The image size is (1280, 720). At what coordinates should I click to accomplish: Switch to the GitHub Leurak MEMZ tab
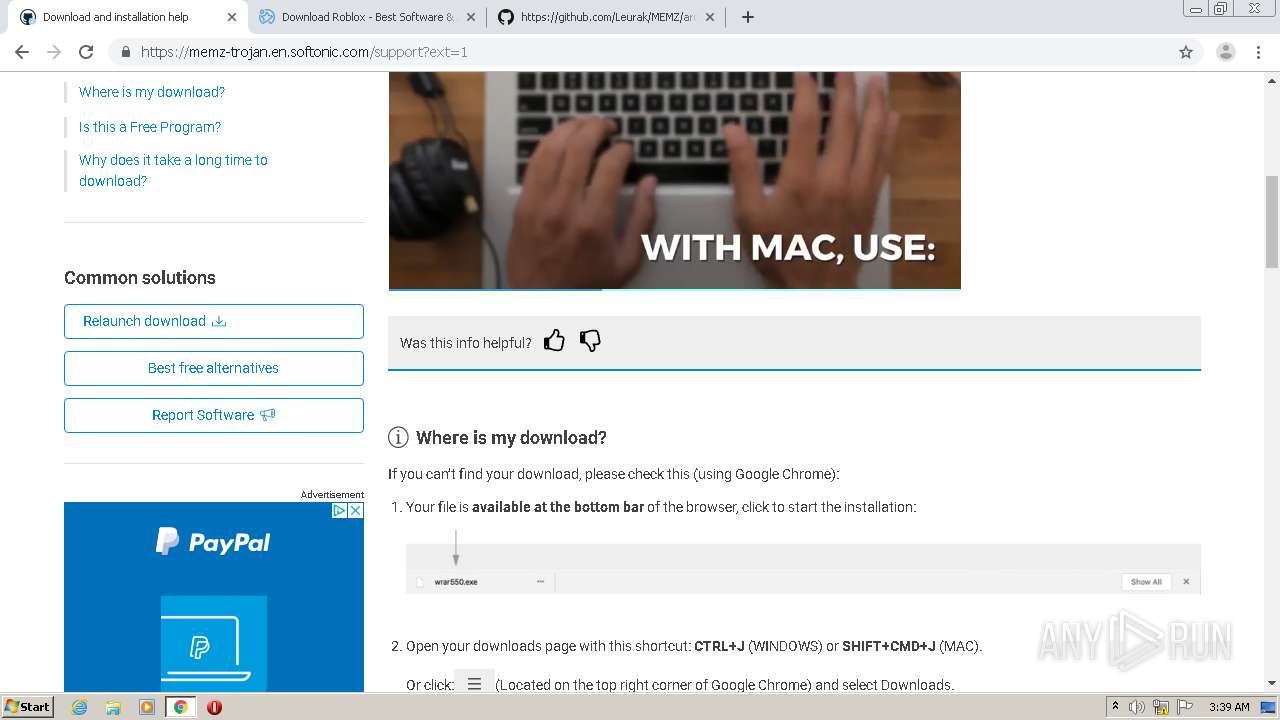point(607,17)
